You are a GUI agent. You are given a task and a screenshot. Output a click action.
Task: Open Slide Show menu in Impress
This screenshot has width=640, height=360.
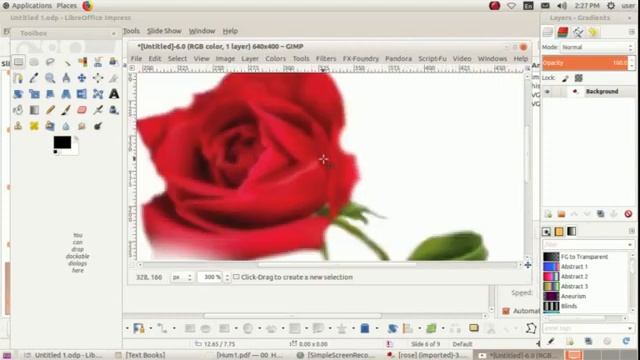click(x=164, y=31)
